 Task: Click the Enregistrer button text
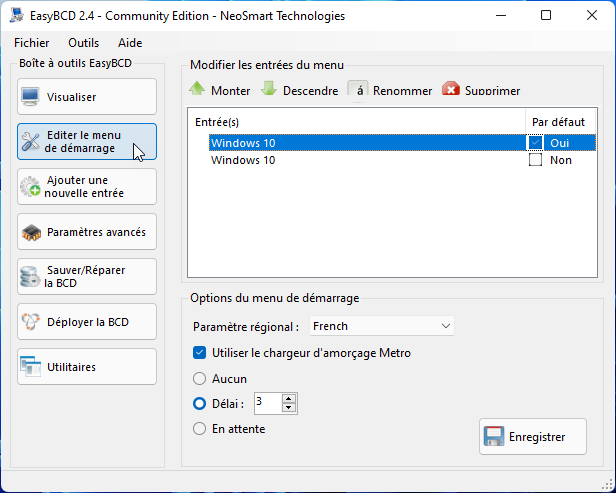pyautogui.click(x=537, y=437)
